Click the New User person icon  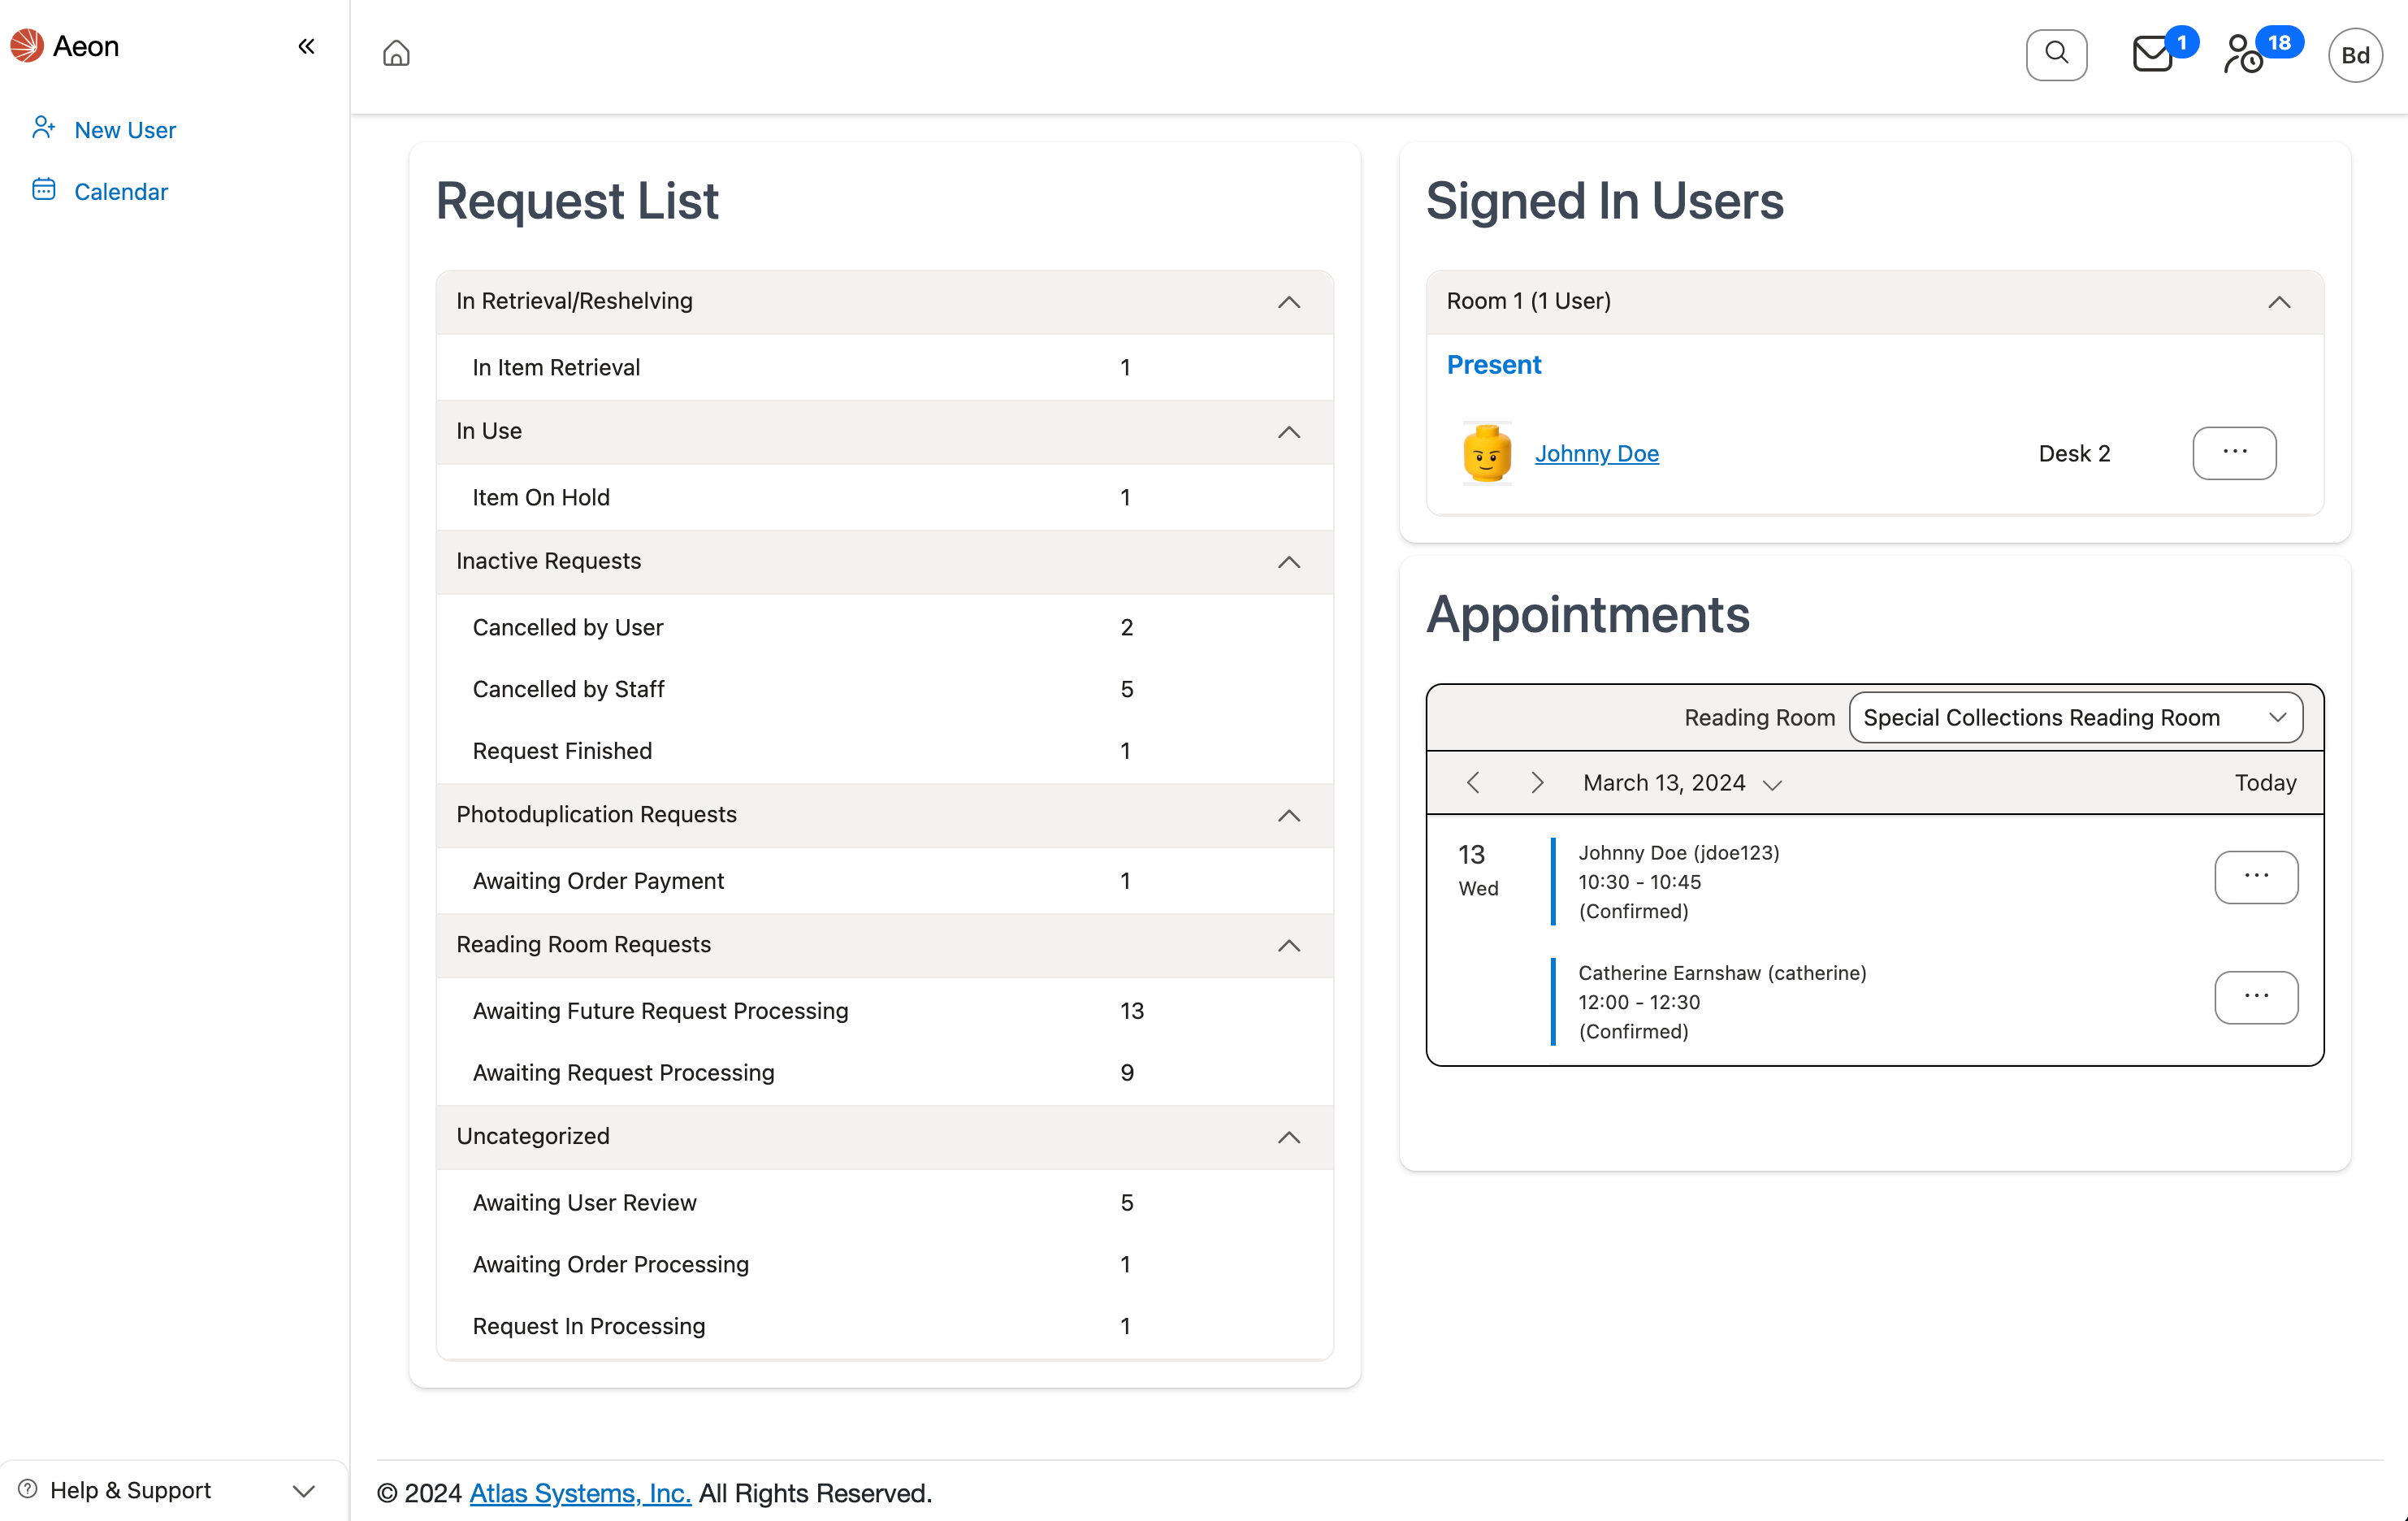pos(42,128)
